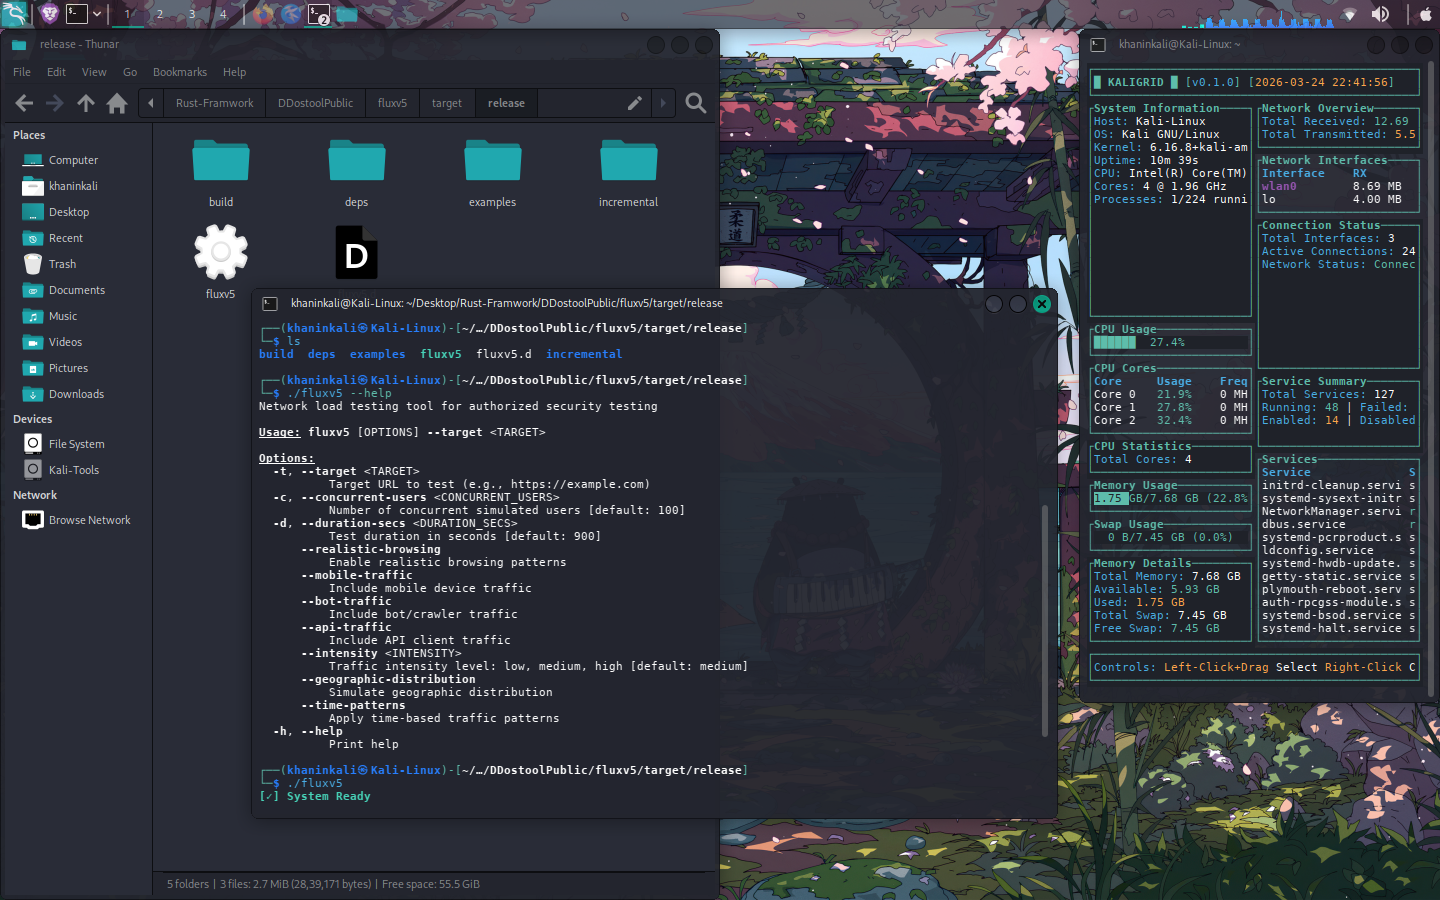Screen dimensions: 1440x900
Task: Click dbus.service in Services list
Action: pyautogui.click(x=1303, y=524)
